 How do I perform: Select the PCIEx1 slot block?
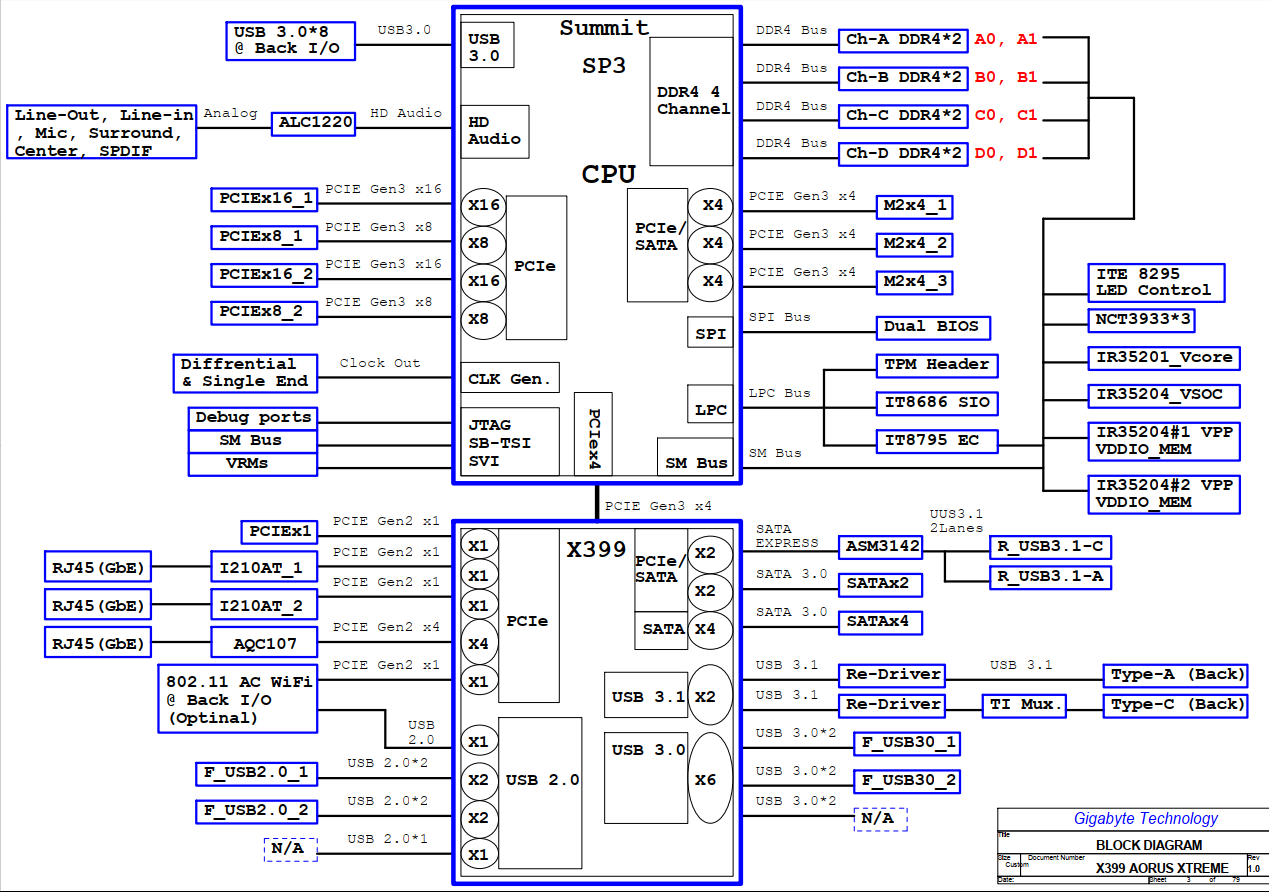(279, 532)
